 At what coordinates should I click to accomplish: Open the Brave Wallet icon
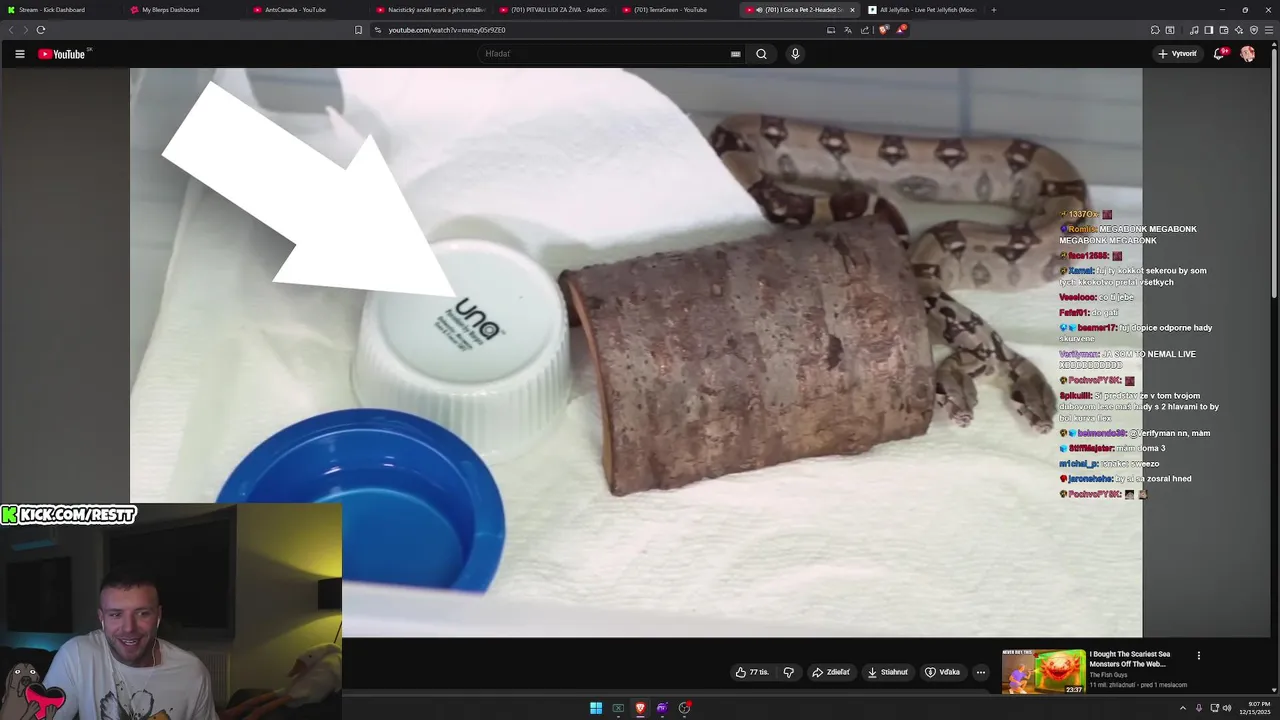1224,30
